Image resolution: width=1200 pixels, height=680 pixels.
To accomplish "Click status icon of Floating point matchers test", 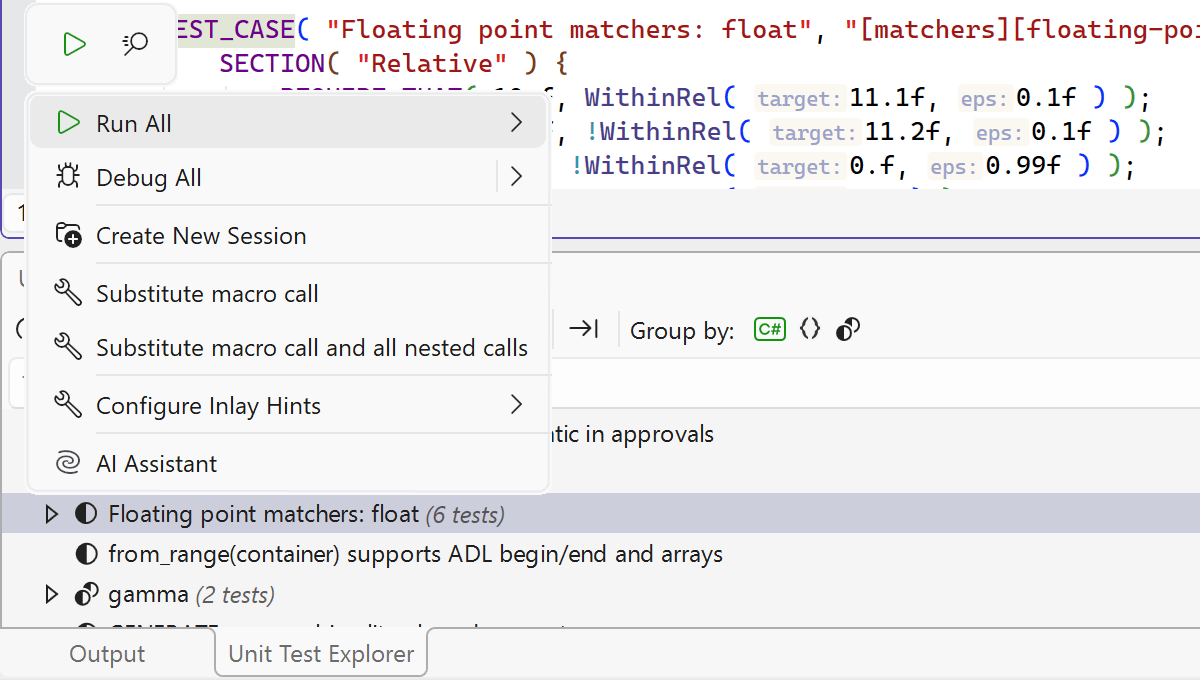I will click(87, 515).
